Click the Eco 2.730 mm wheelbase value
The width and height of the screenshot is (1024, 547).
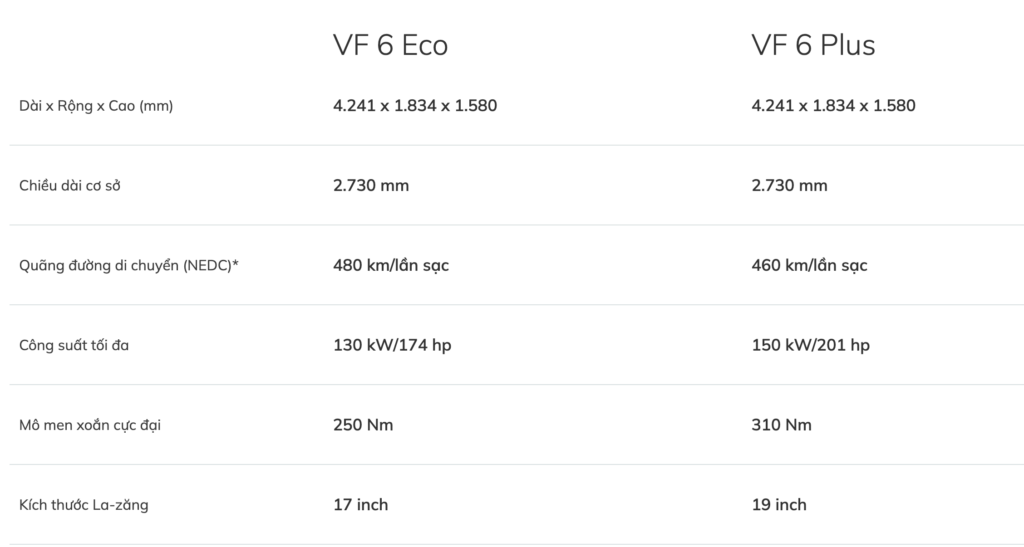(x=371, y=185)
